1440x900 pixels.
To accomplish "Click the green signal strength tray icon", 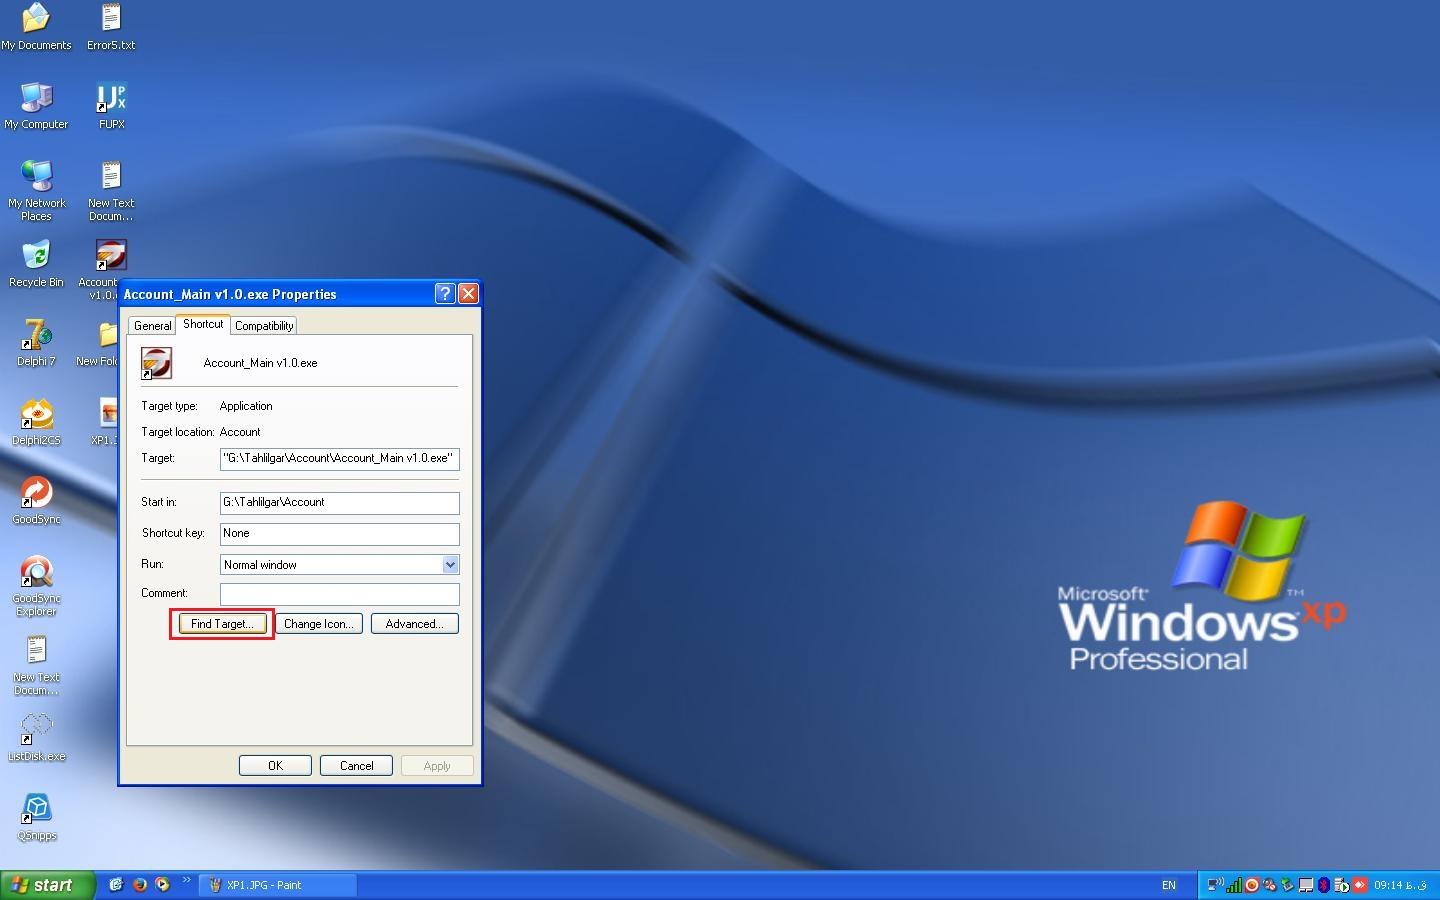I will [1234, 885].
